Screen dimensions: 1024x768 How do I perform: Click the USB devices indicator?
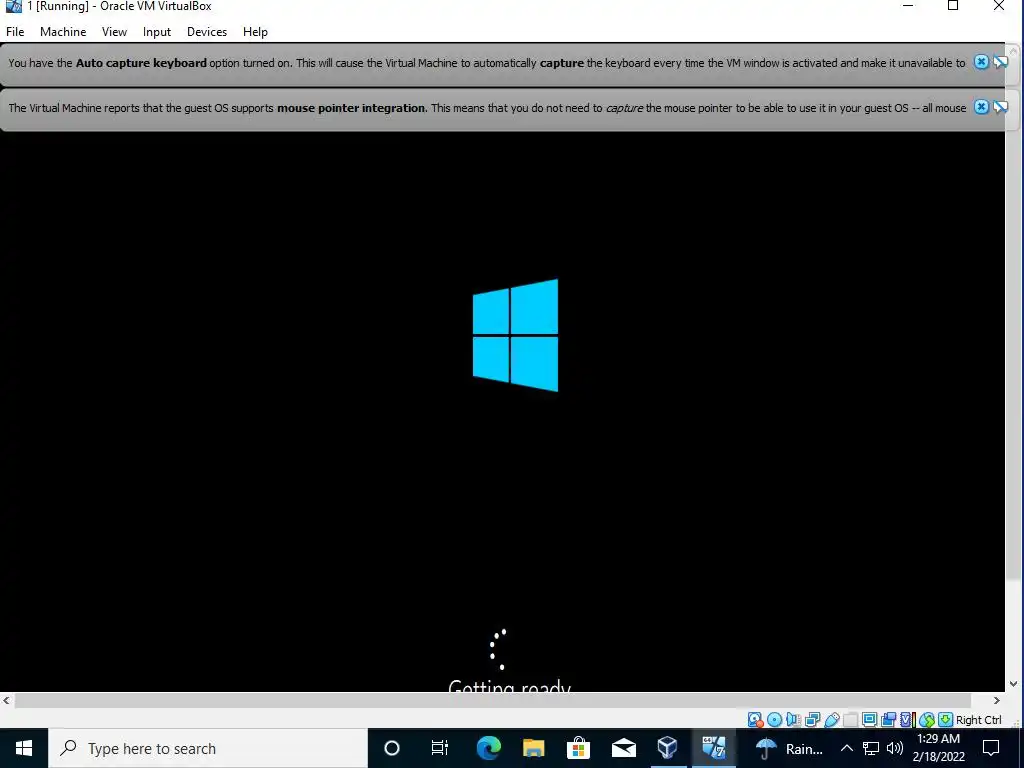[x=831, y=720]
